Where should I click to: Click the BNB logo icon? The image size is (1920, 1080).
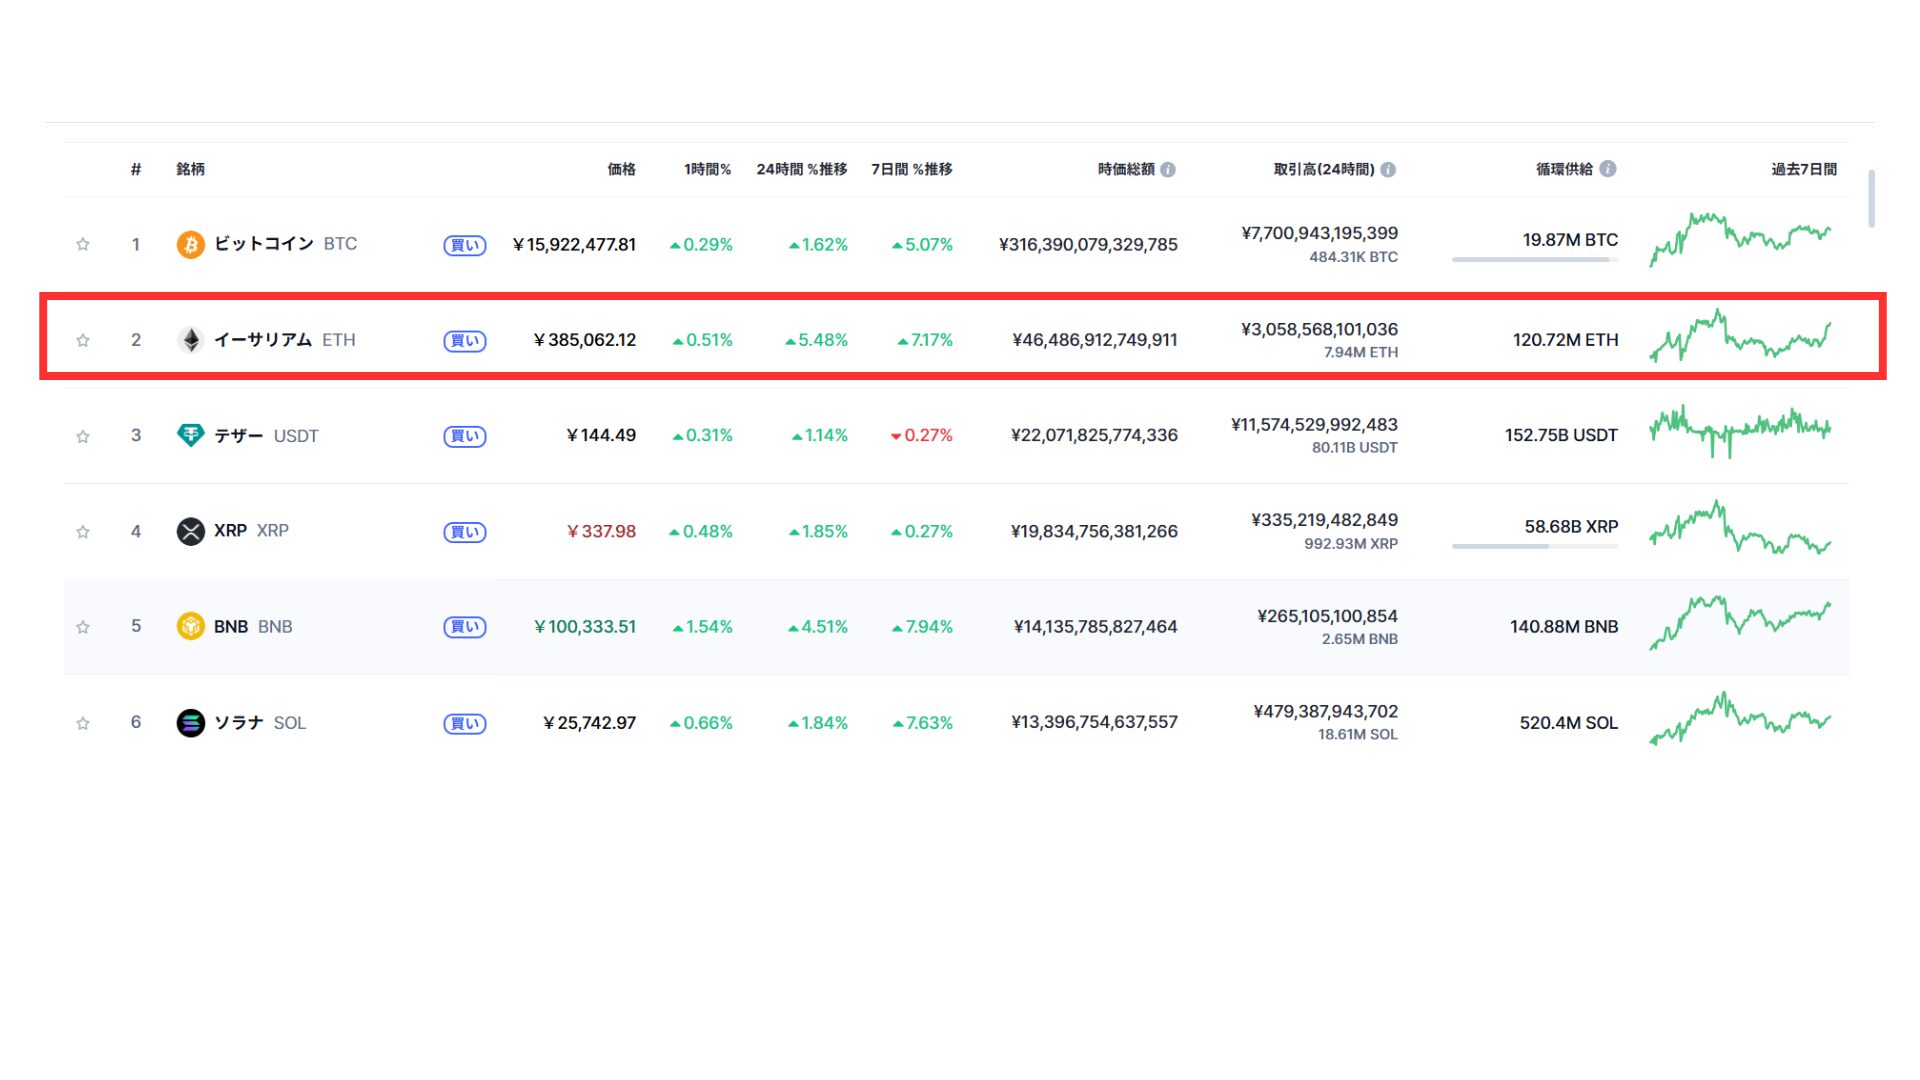(x=190, y=626)
